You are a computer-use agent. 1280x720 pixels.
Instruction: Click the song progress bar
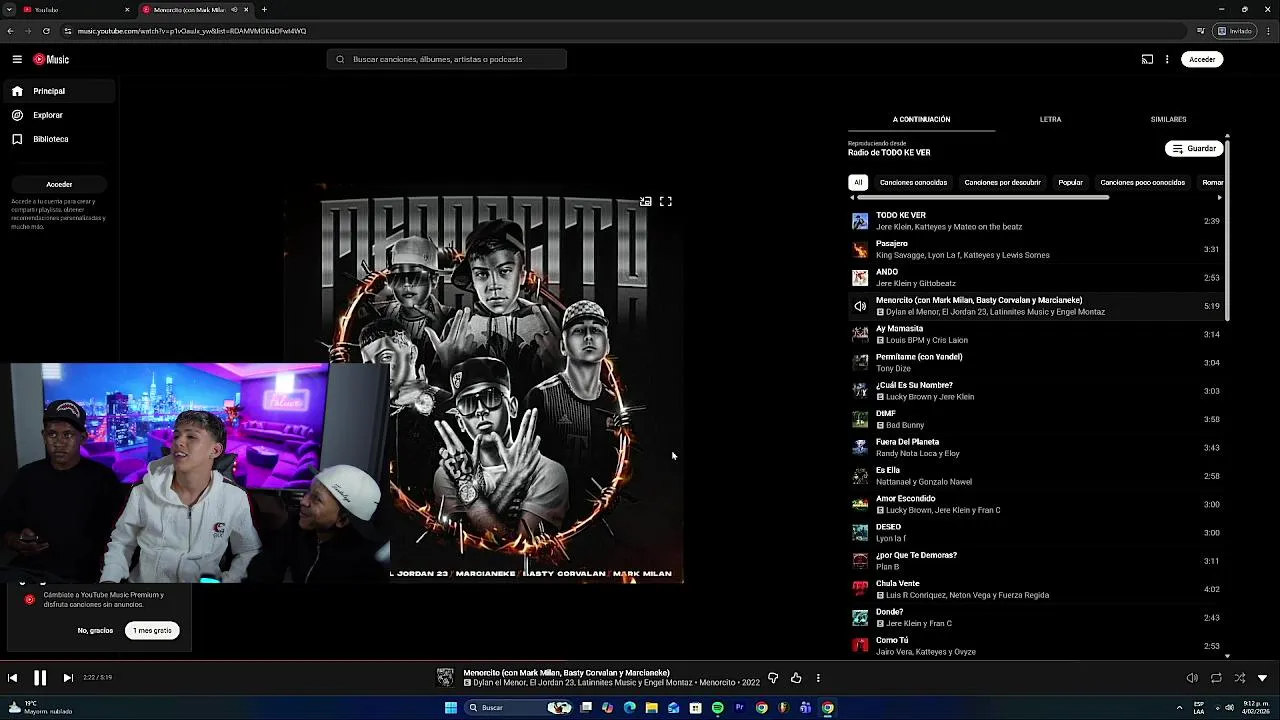click(x=640, y=660)
